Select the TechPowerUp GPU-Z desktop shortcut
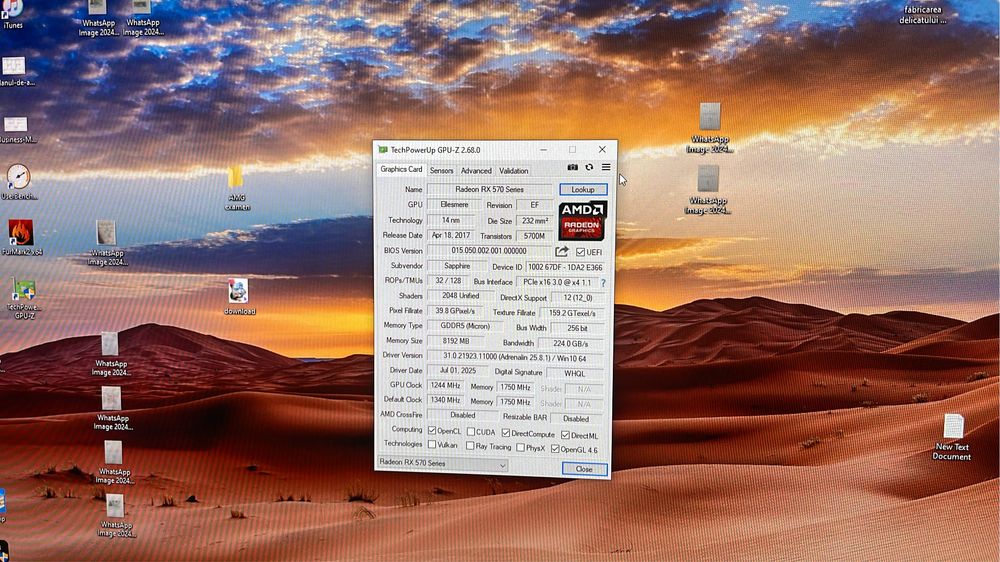Viewport: 1000px width, 562px height. (x=24, y=298)
